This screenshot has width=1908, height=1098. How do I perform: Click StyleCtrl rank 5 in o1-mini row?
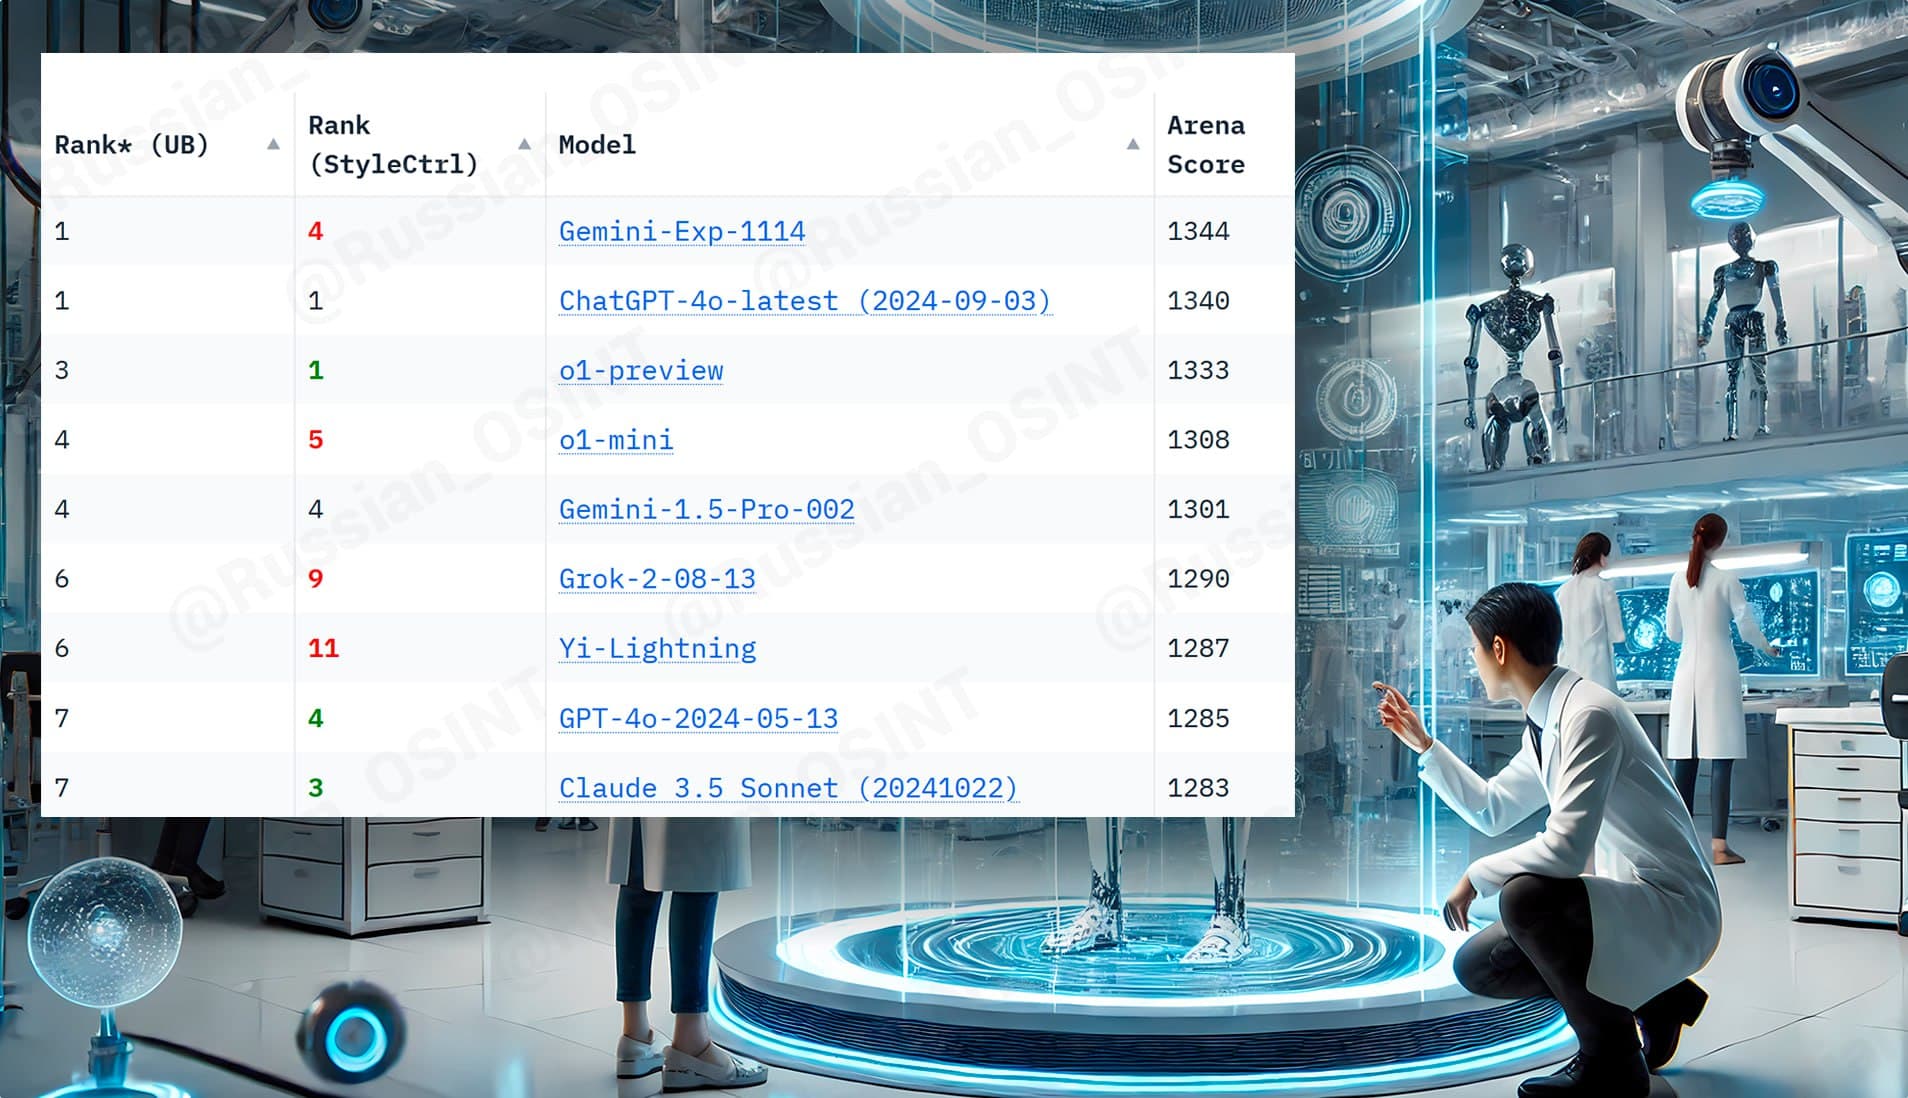pos(316,440)
